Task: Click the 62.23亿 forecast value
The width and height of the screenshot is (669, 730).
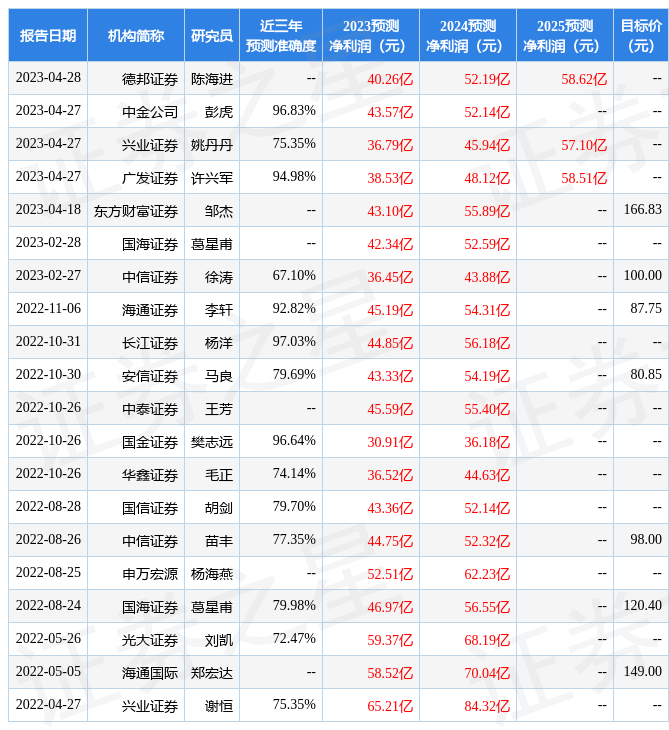Action: pyautogui.click(x=487, y=574)
